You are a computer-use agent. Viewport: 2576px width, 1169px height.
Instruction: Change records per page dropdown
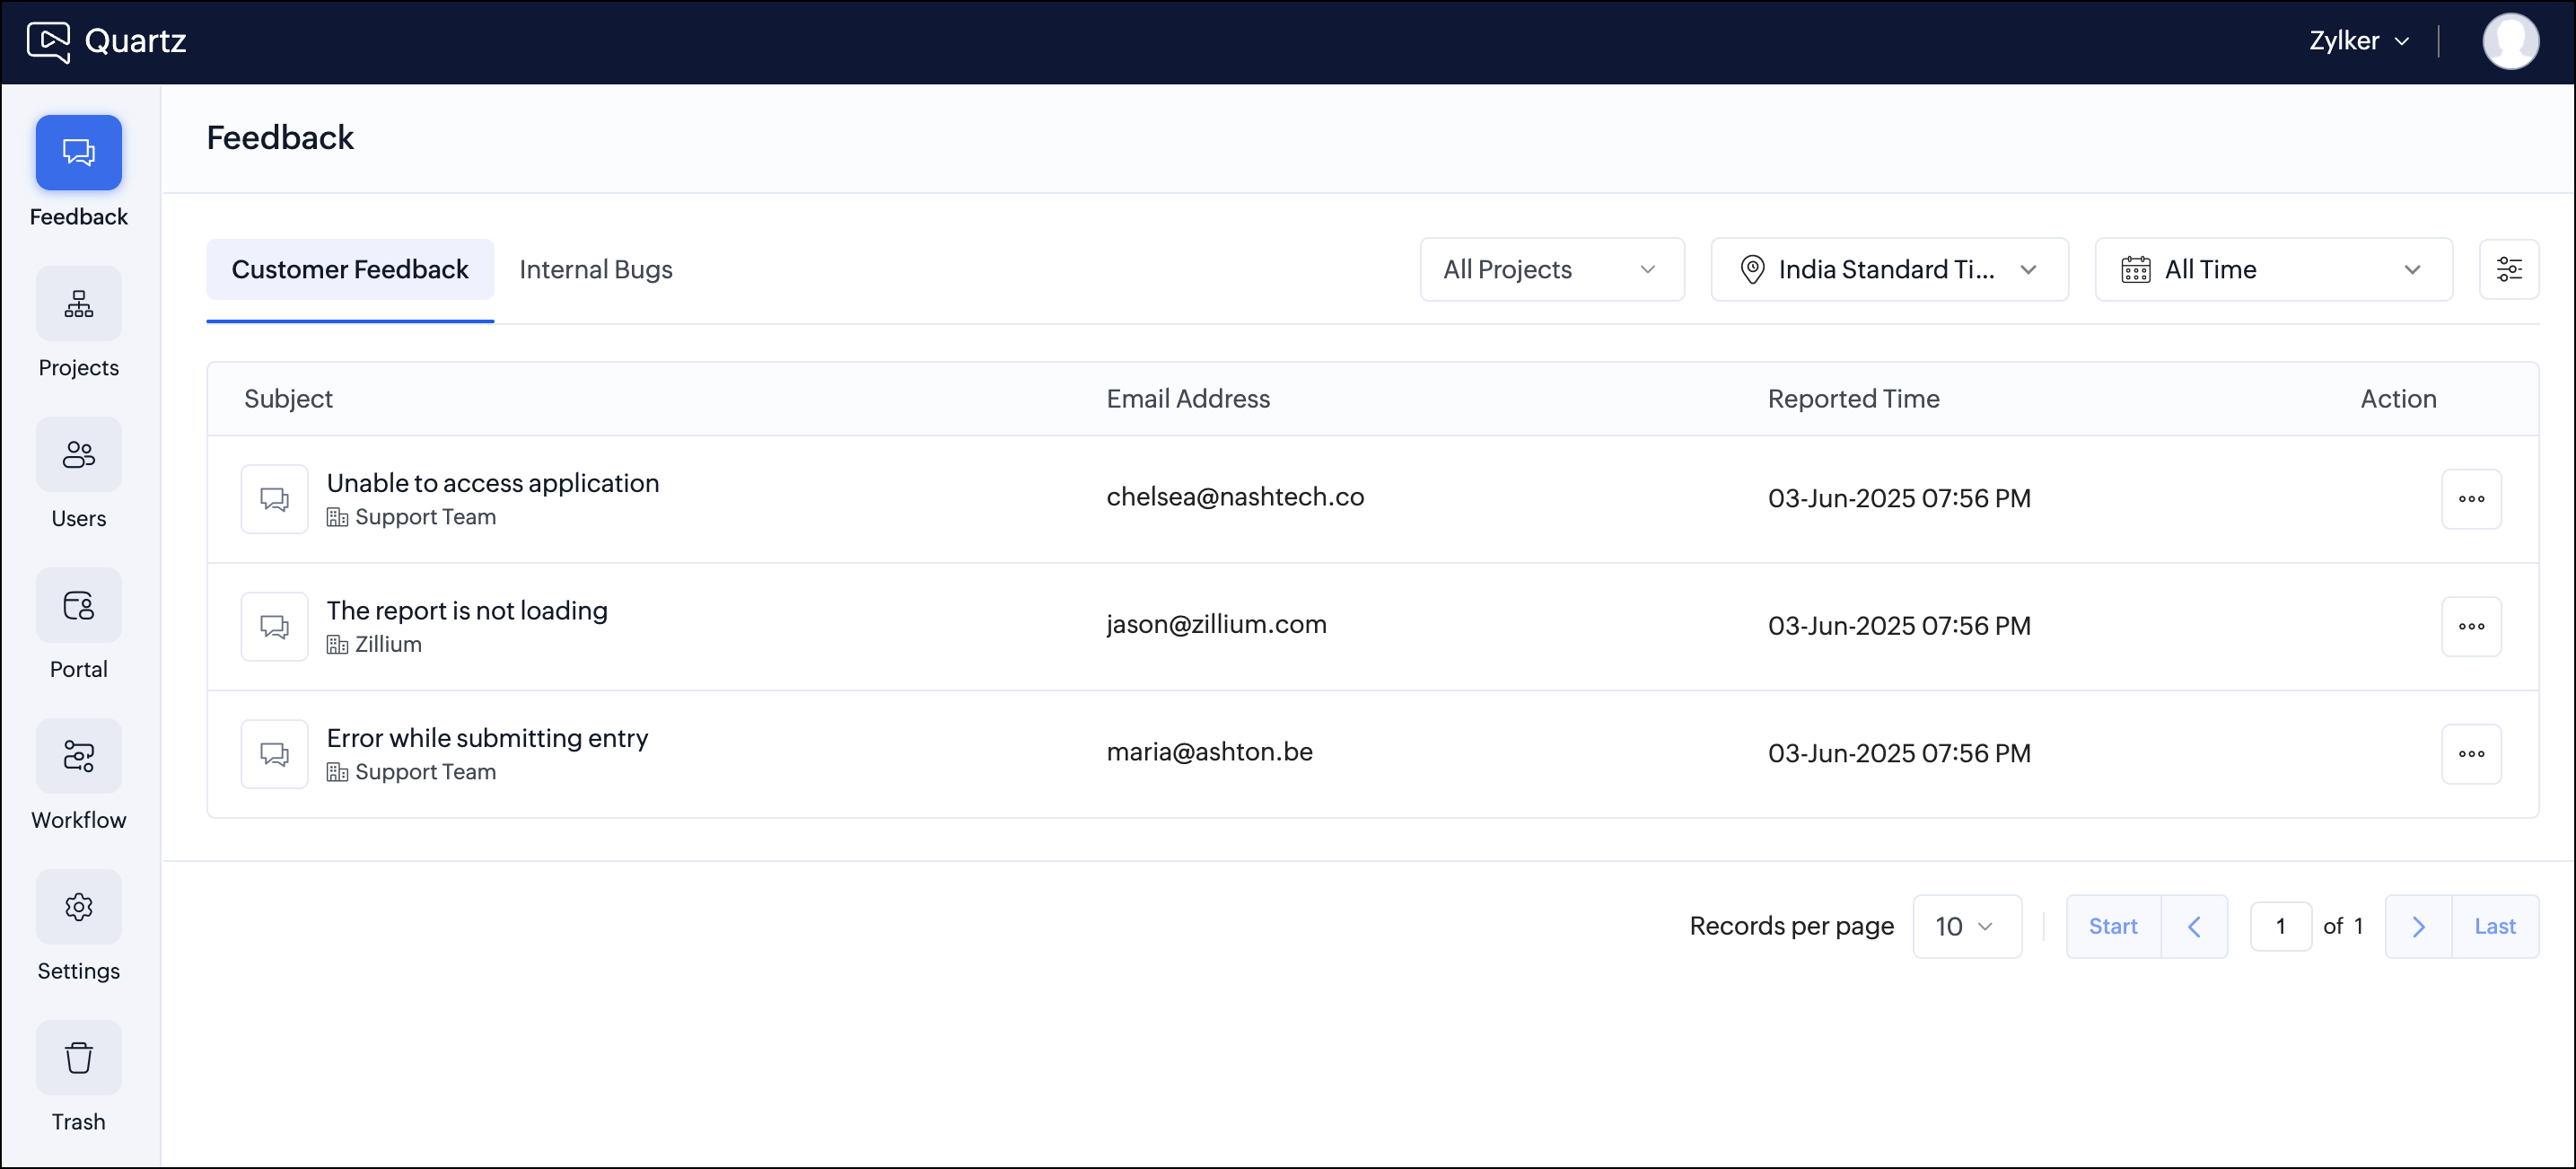(x=1966, y=926)
